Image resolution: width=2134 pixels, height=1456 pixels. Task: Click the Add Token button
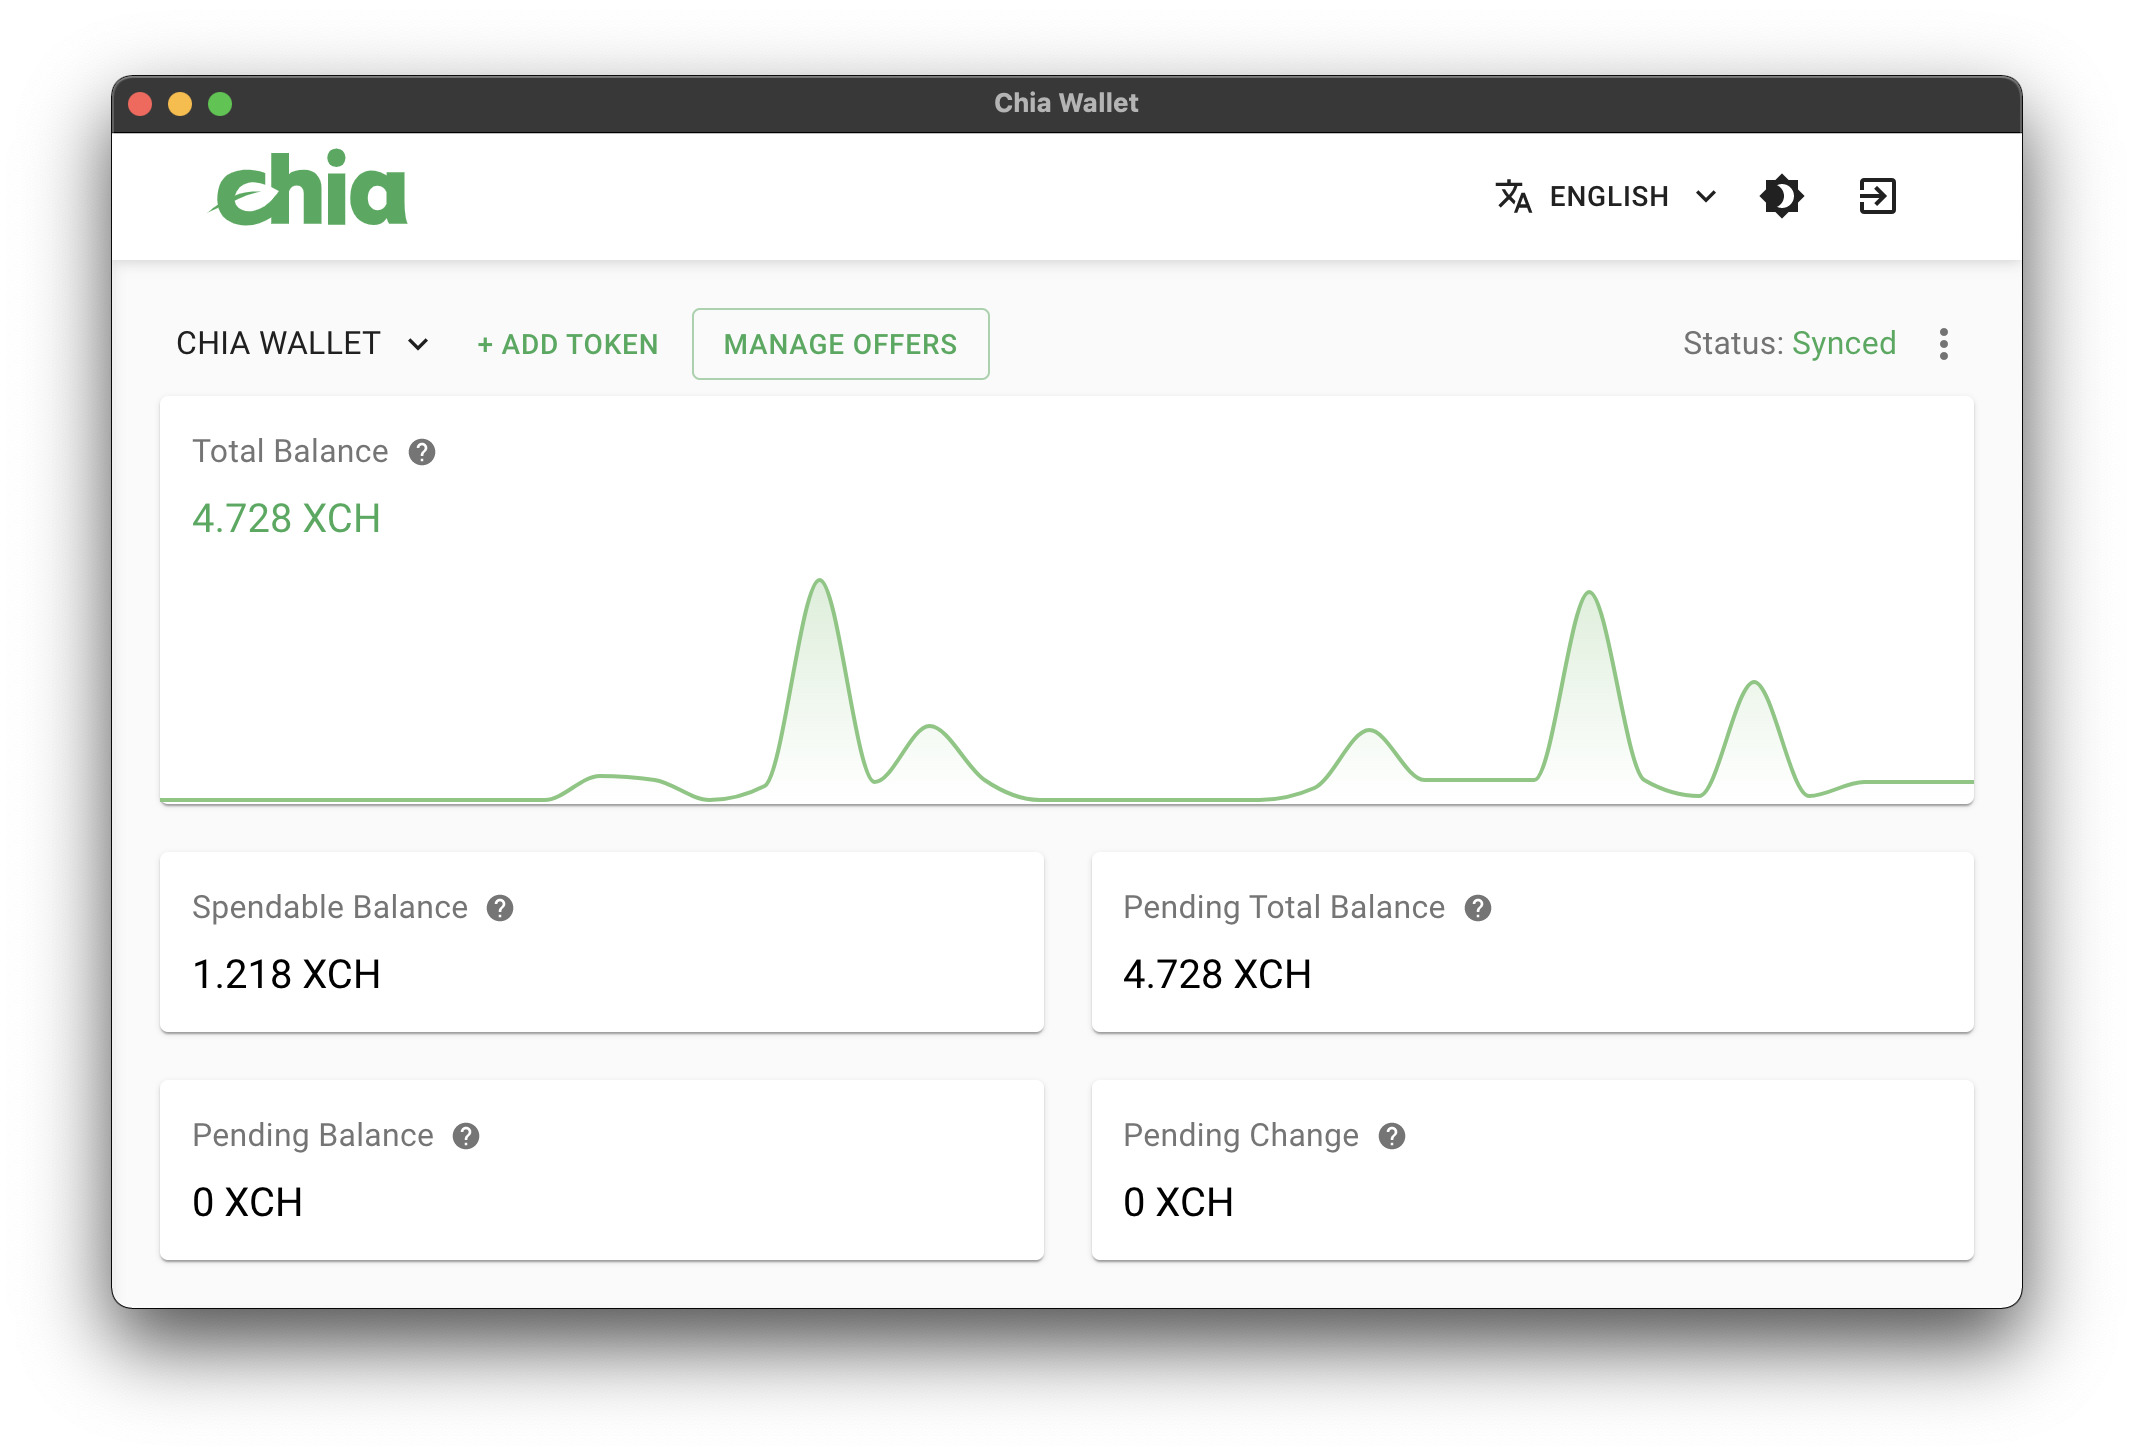pos(567,344)
